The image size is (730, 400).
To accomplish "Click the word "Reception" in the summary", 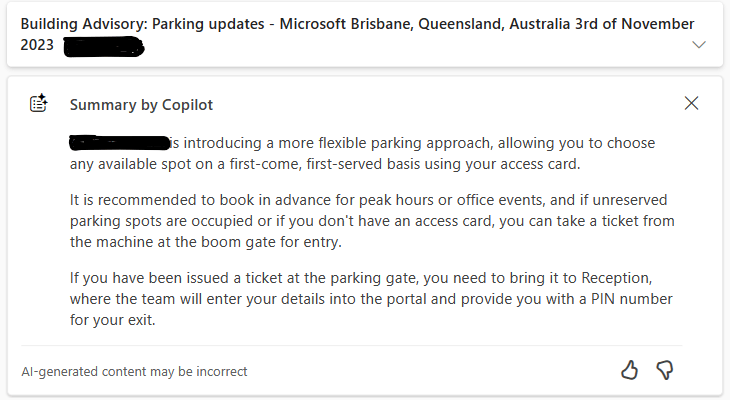I will pyautogui.click(x=616, y=278).
